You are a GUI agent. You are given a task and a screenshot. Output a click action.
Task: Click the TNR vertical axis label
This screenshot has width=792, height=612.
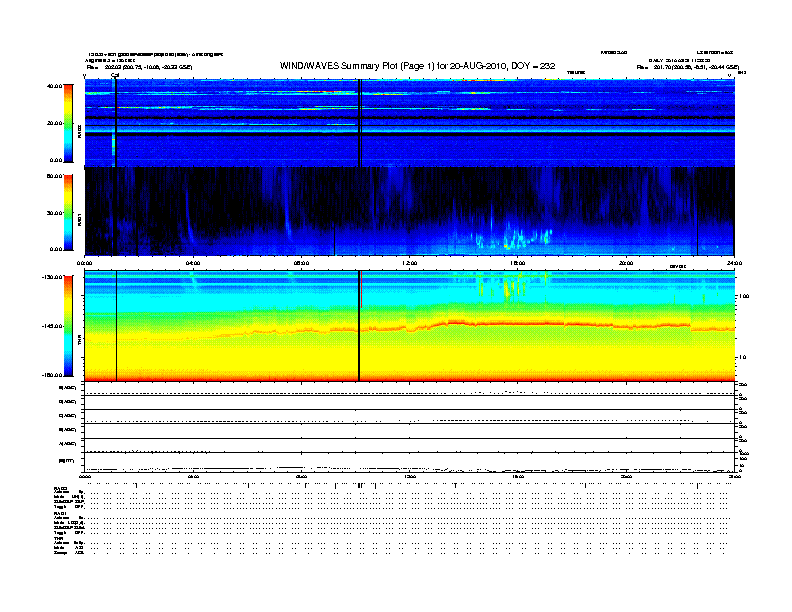tap(79, 342)
